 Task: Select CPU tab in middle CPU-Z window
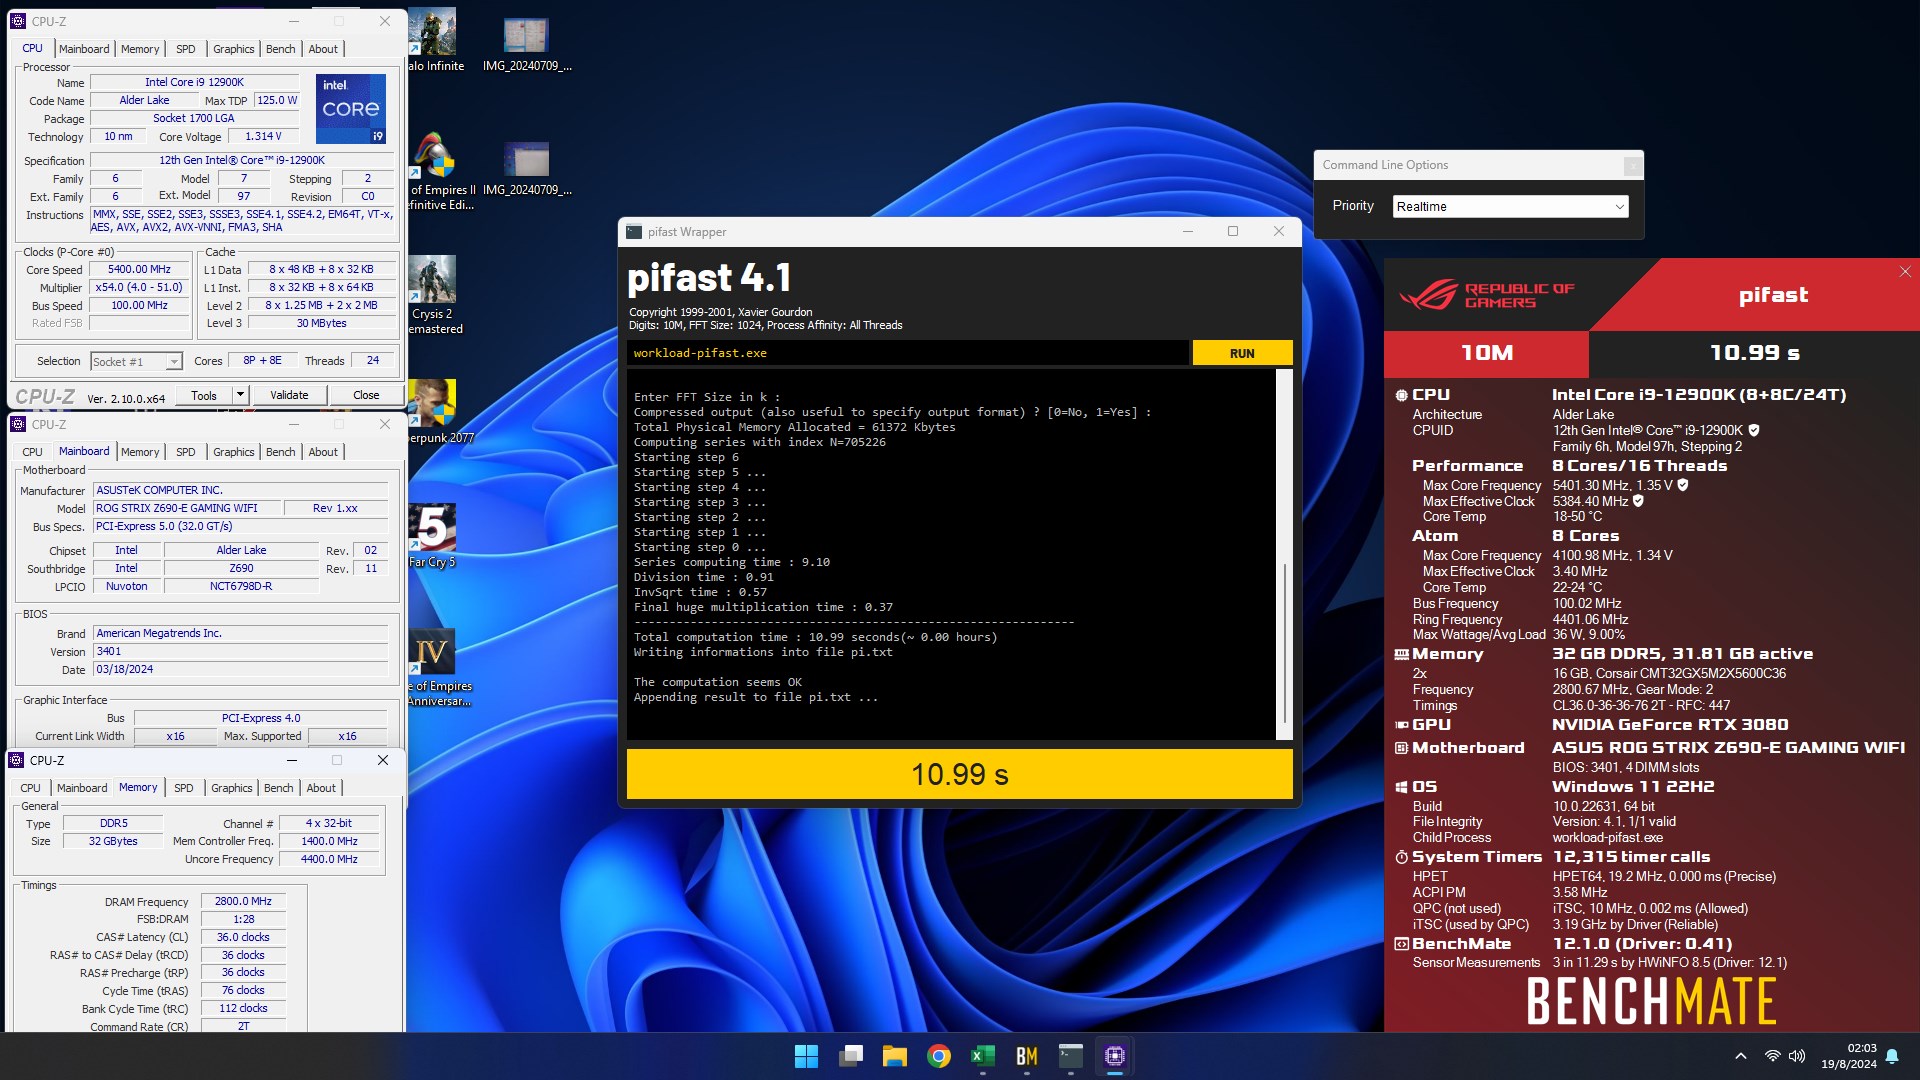pyautogui.click(x=33, y=452)
